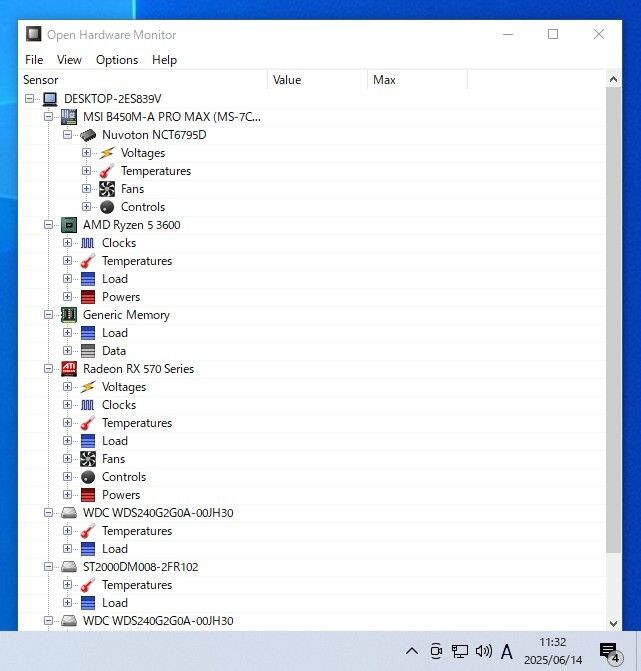Collapse the MSI B450M-A PRO MAX node
The image size is (641, 671).
48,117
